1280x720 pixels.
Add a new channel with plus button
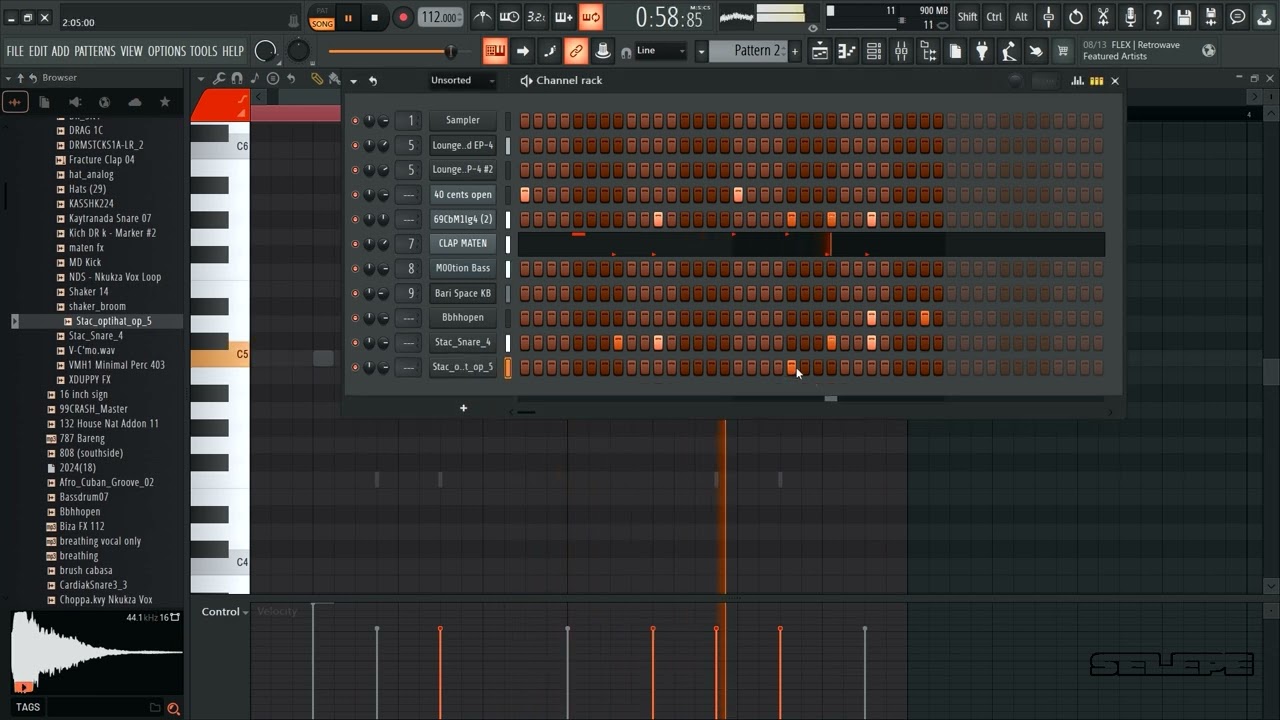463,408
